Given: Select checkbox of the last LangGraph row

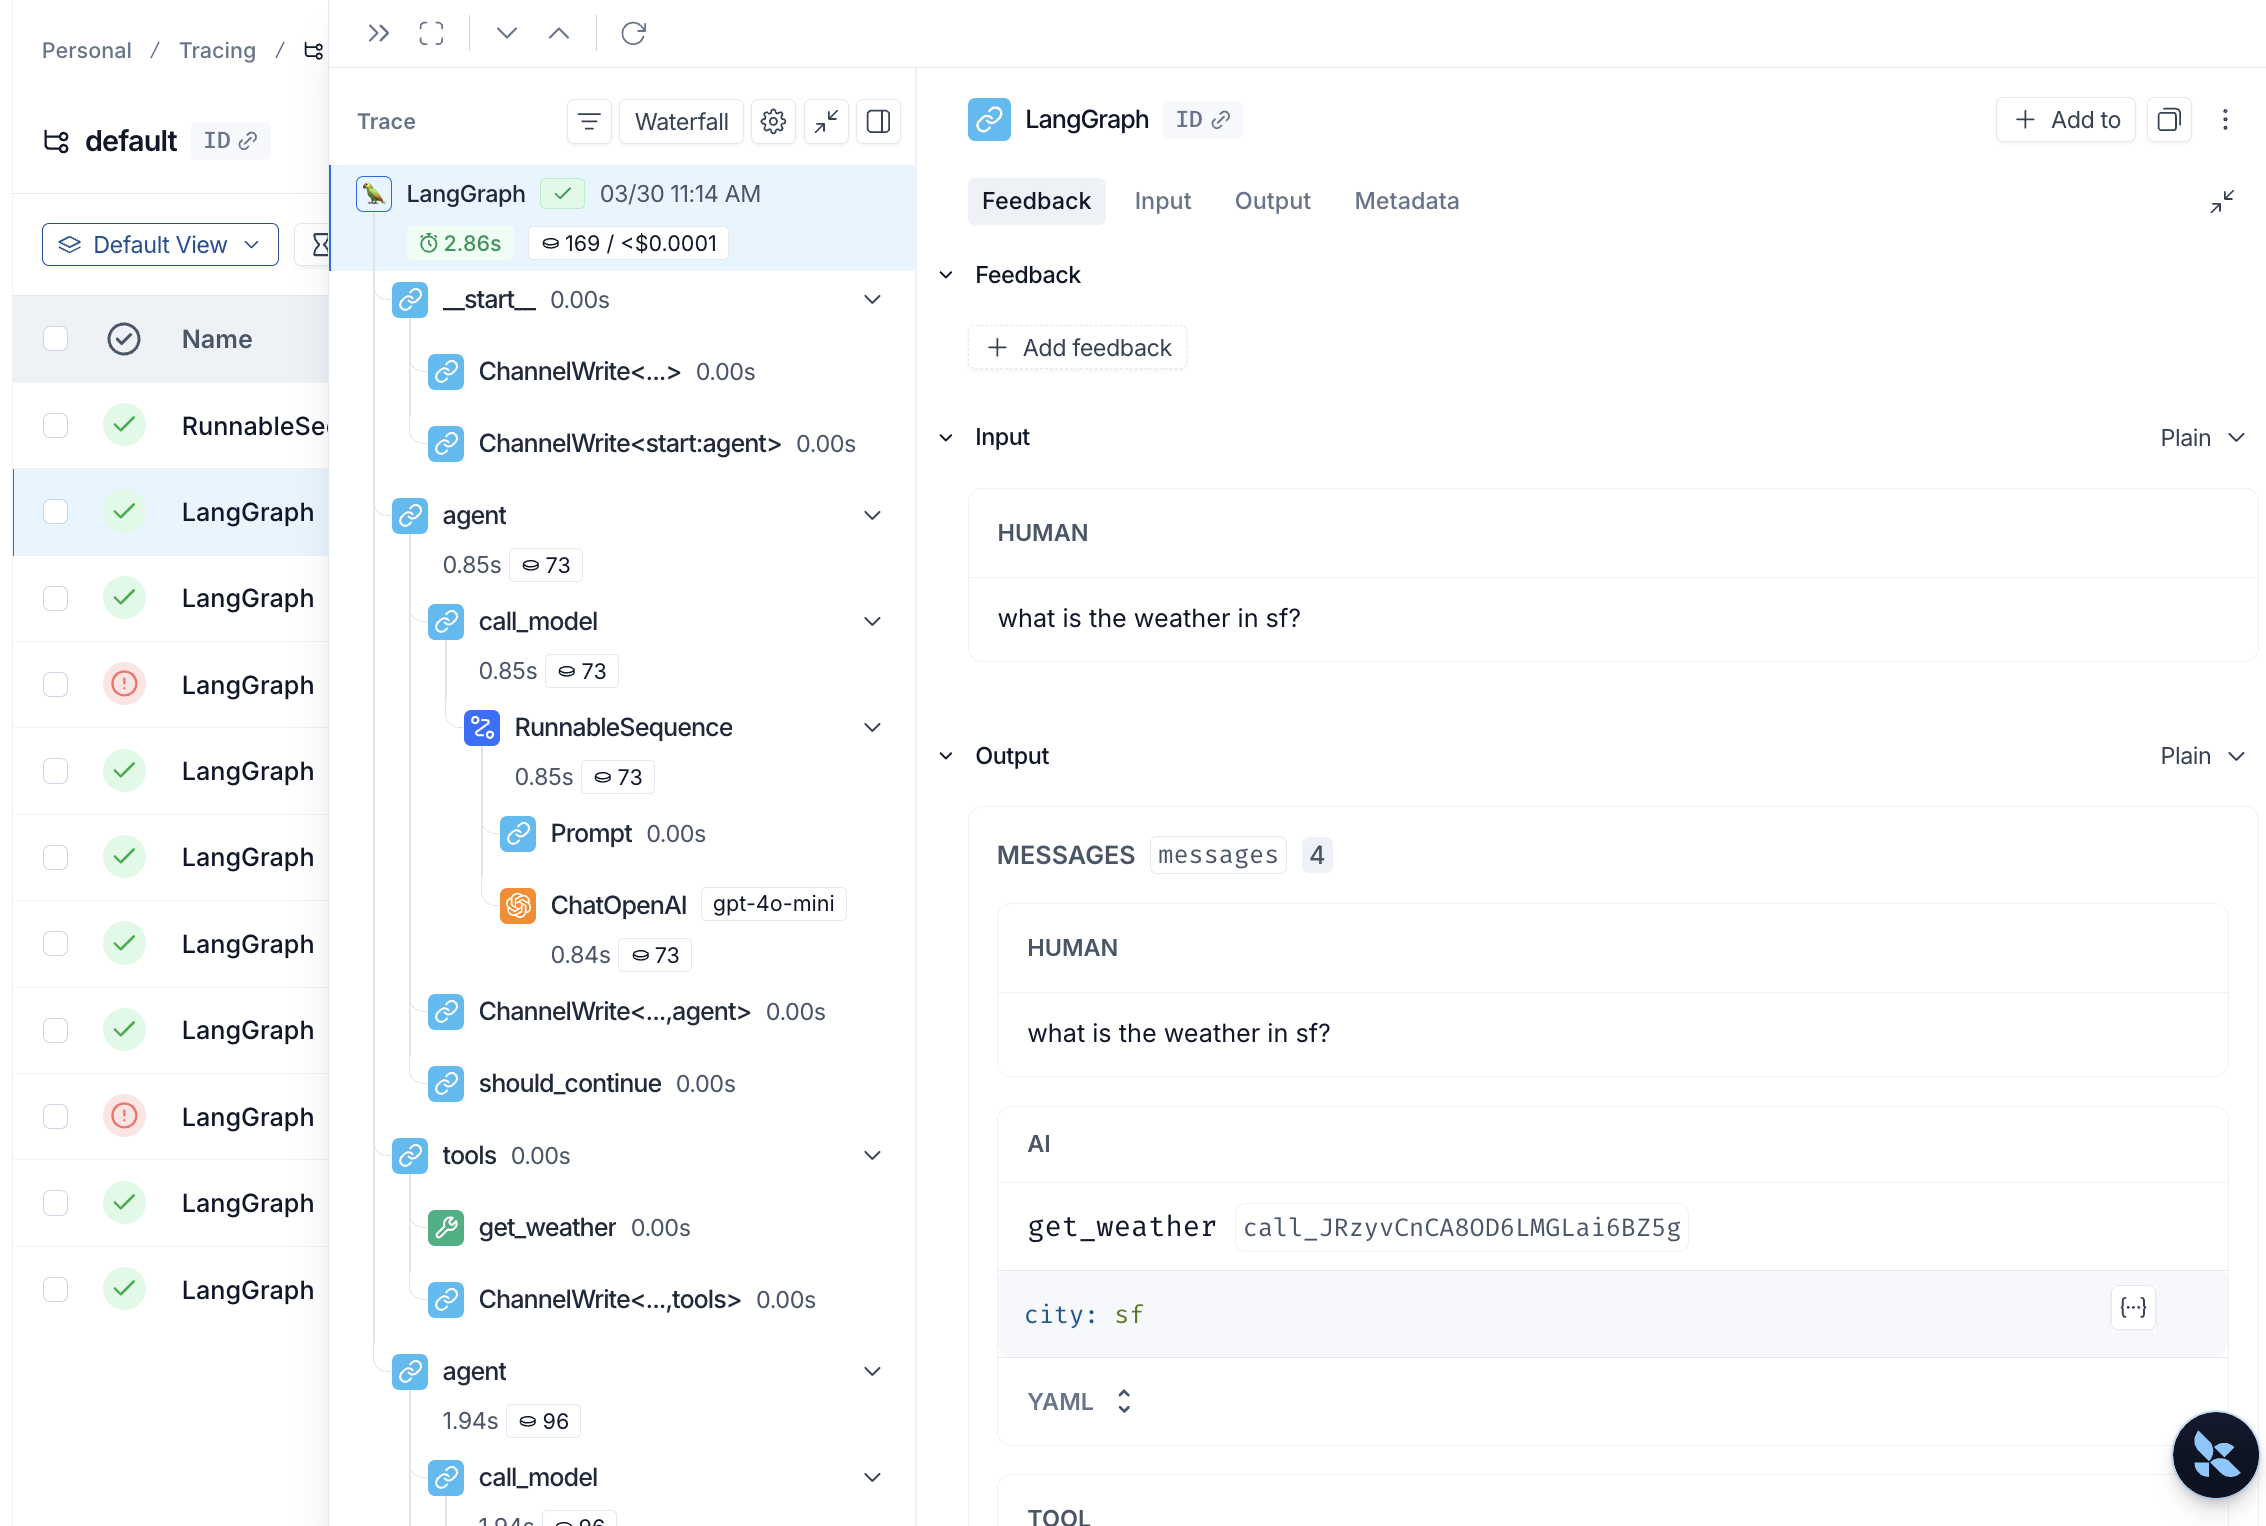Looking at the screenshot, I should tap(56, 1289).
